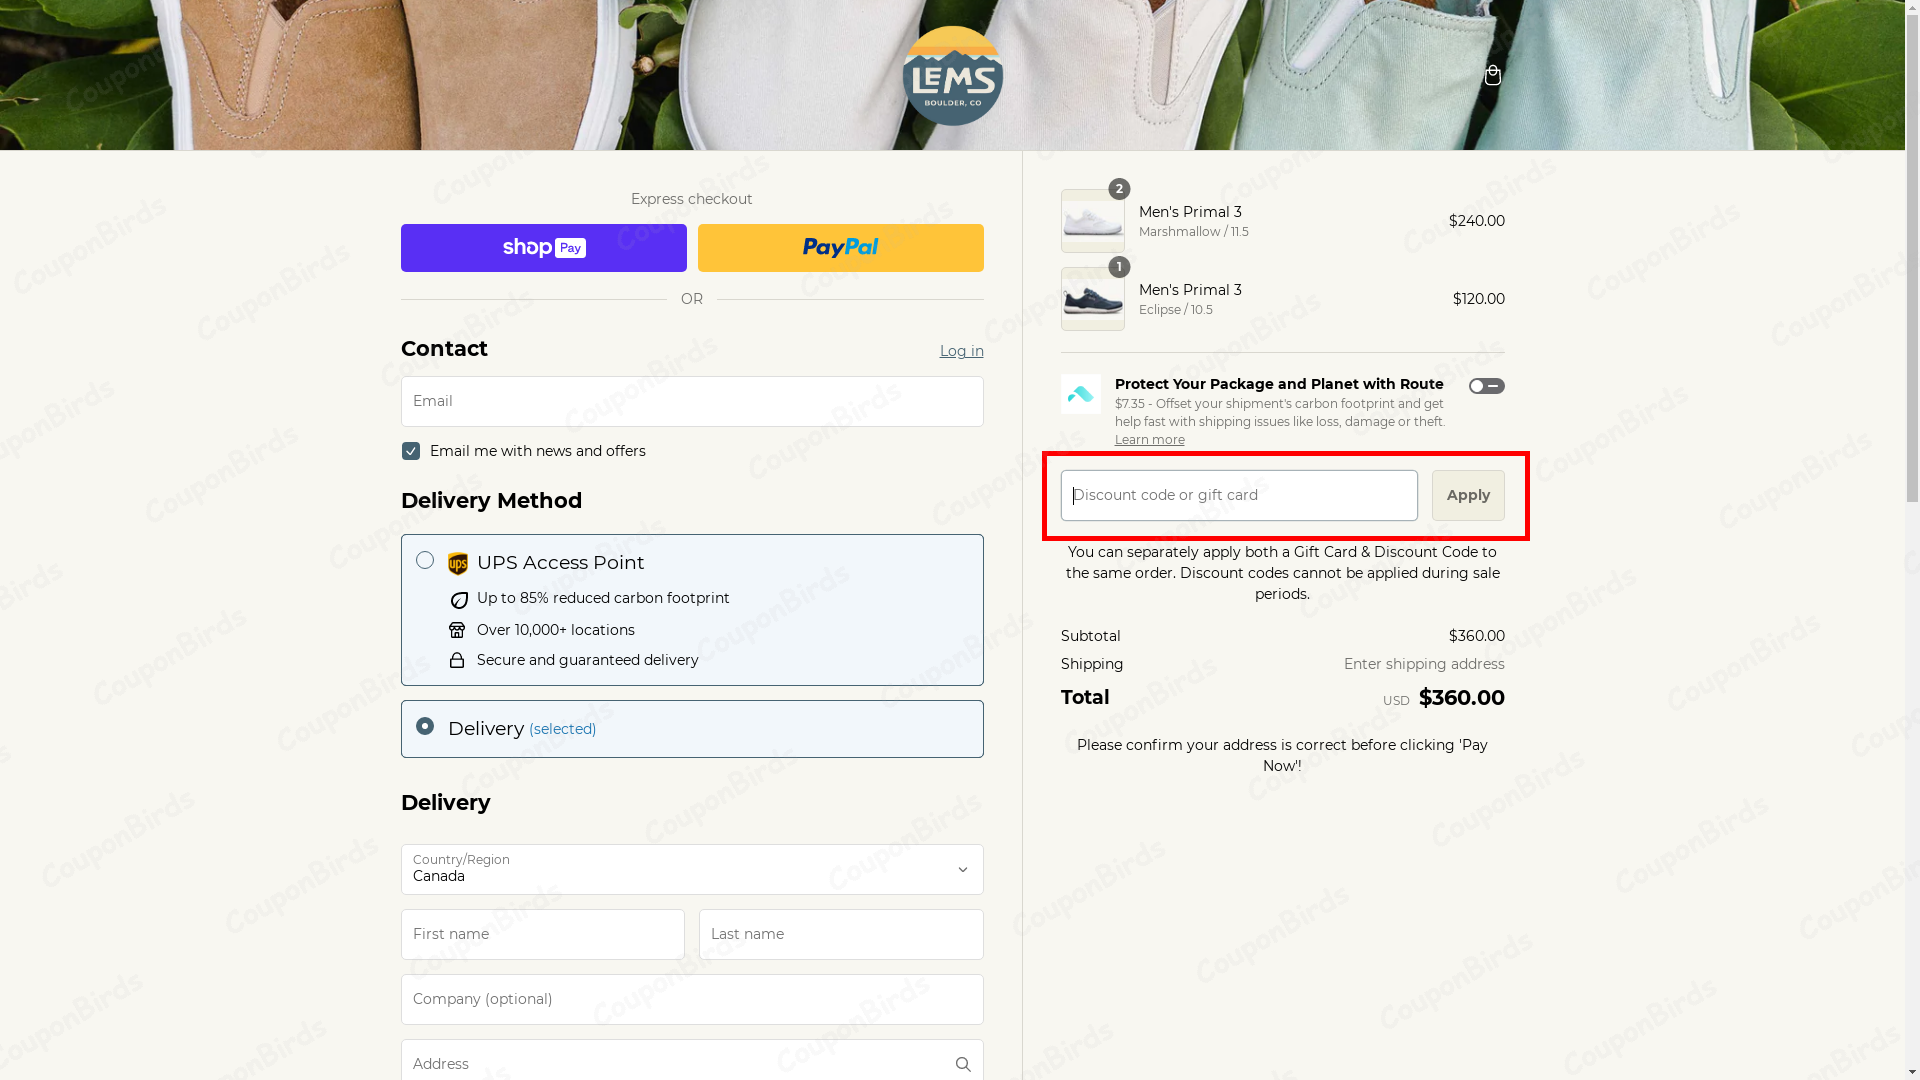The width and height of the screenshot is (1920, 1080).
Task: Pay with Shop Pay express button
Action: pos(543,248)
